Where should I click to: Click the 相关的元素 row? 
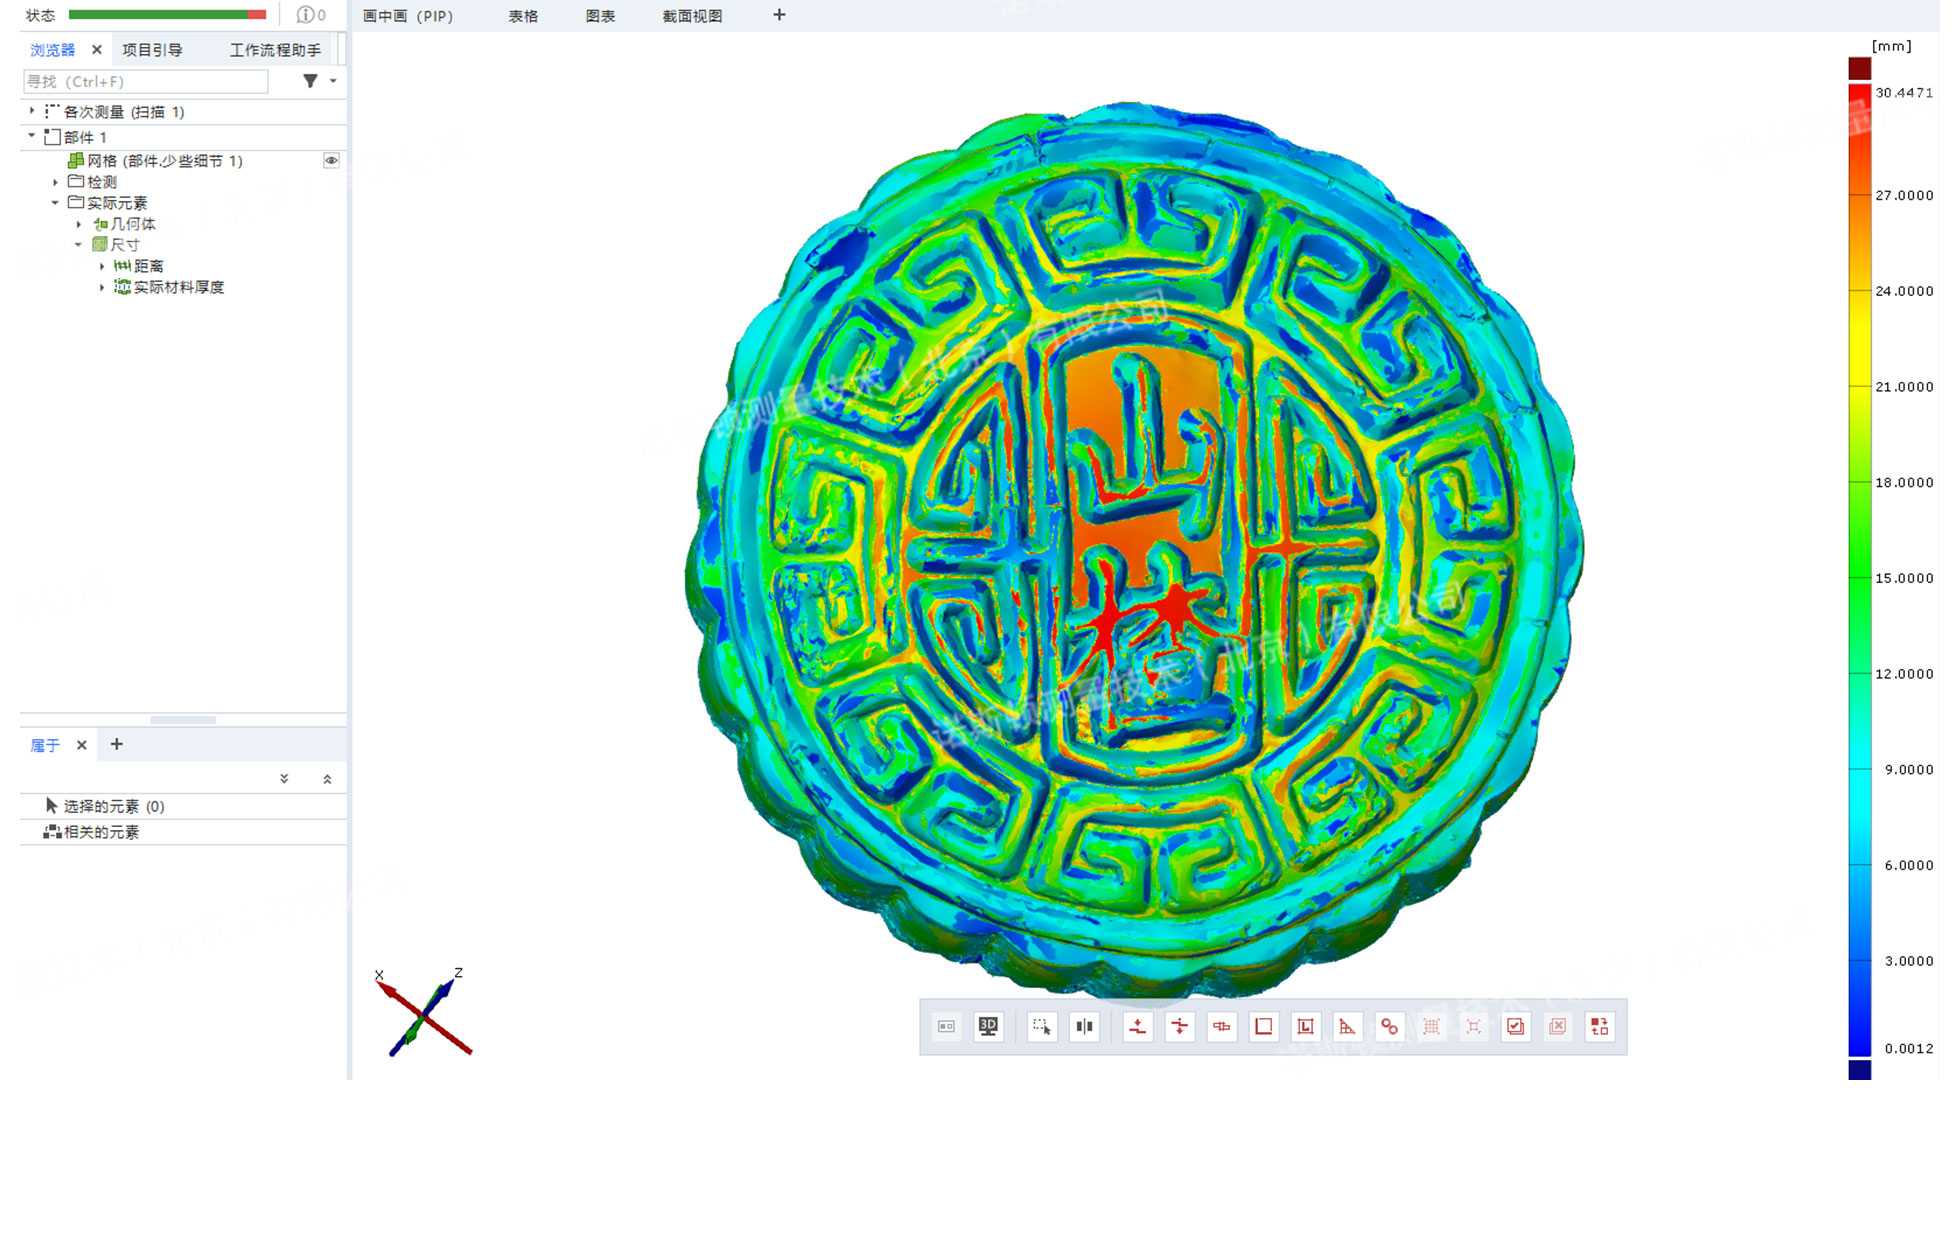click(183, 832)
